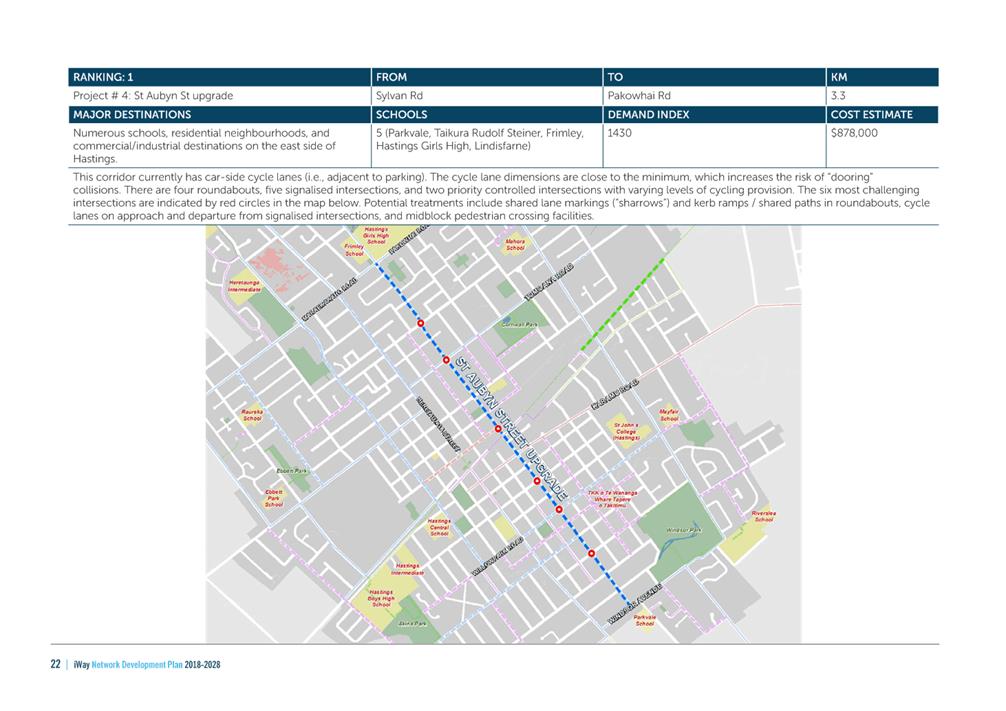Image resolution: width=1006 pixels, height=711 pixels.
Task: Click the 'FROM' column header
Action: tap(487, 77)
